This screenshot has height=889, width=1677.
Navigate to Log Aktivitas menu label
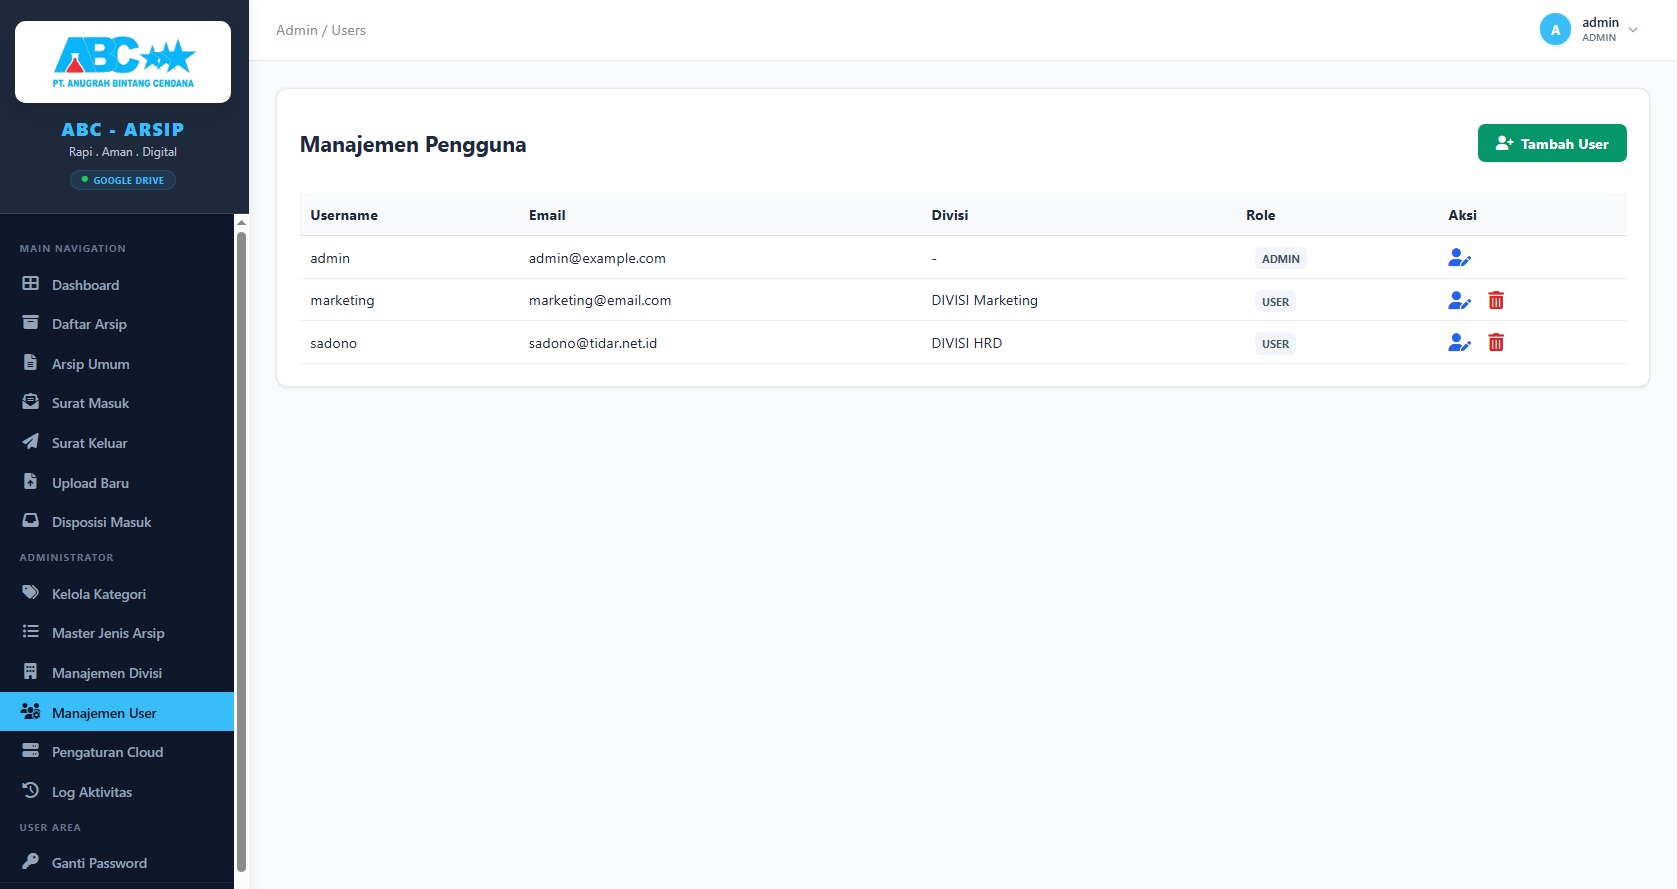[92, 792]
